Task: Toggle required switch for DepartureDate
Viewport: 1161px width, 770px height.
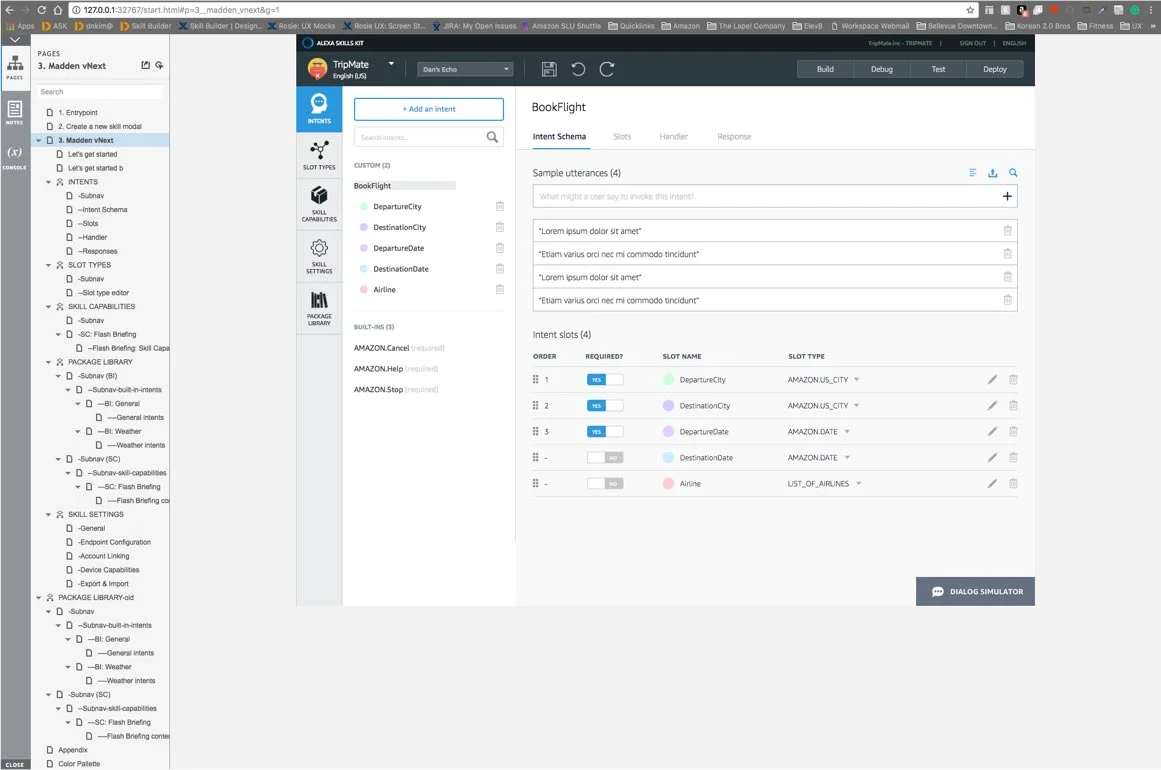Action: point(604,432)
